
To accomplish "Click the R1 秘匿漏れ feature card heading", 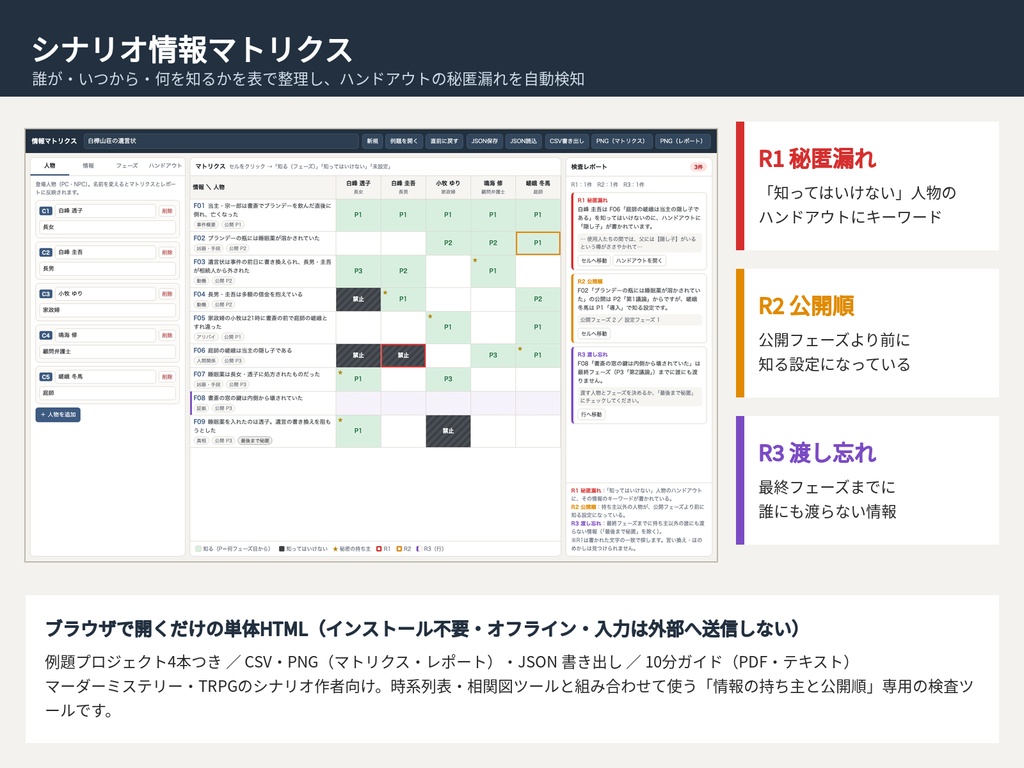I will (x=817, y=159).
